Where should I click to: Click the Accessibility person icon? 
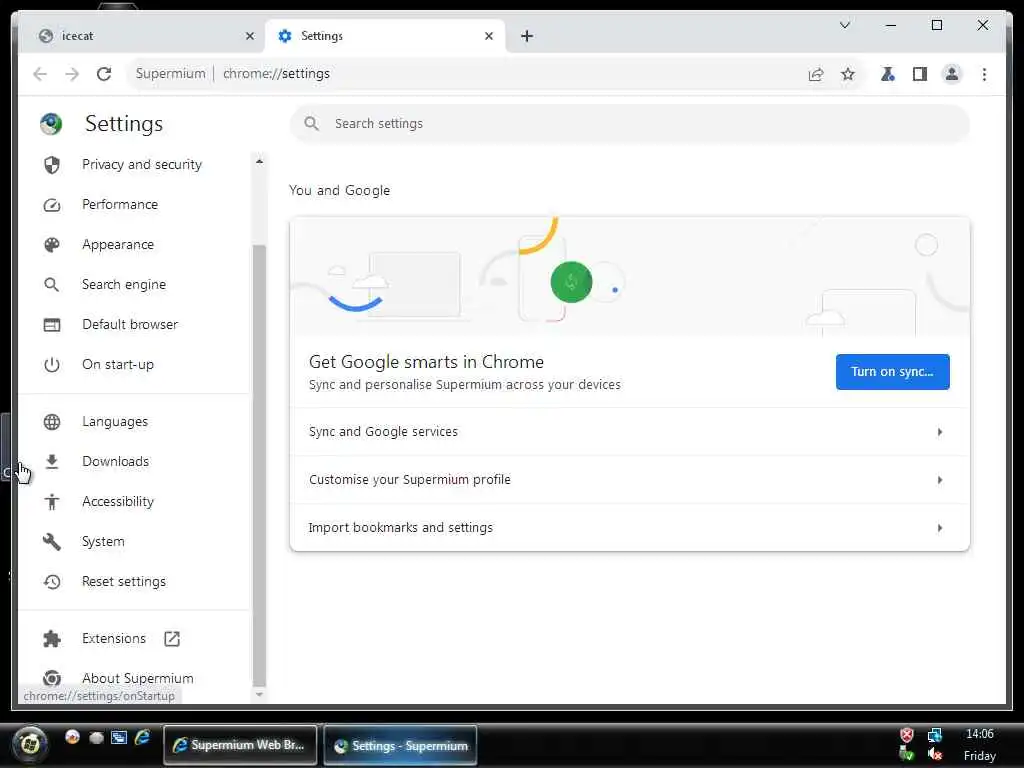pos(52,502)
